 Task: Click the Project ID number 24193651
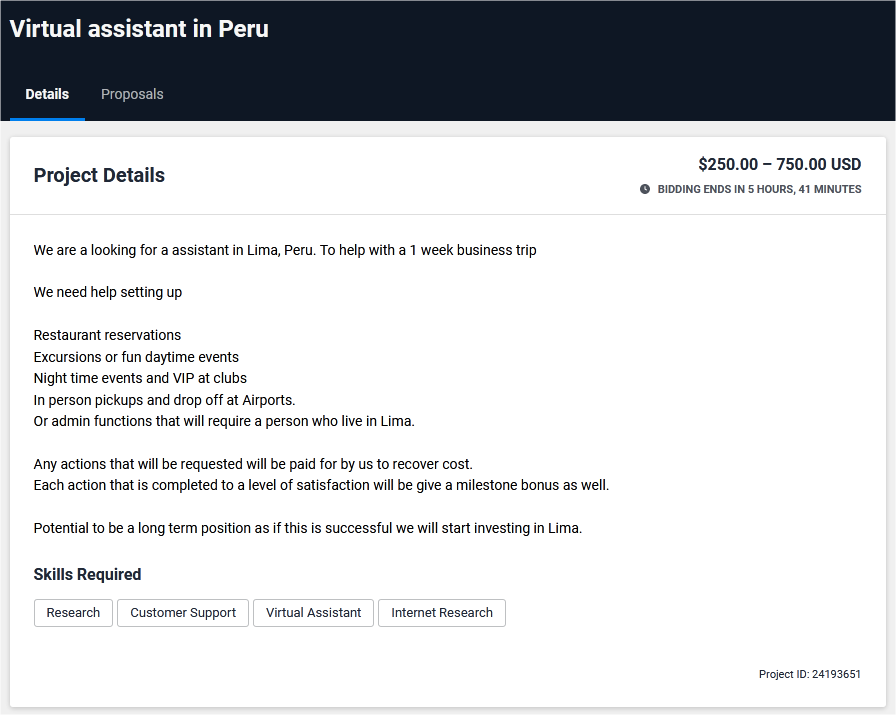click(837, 674)
